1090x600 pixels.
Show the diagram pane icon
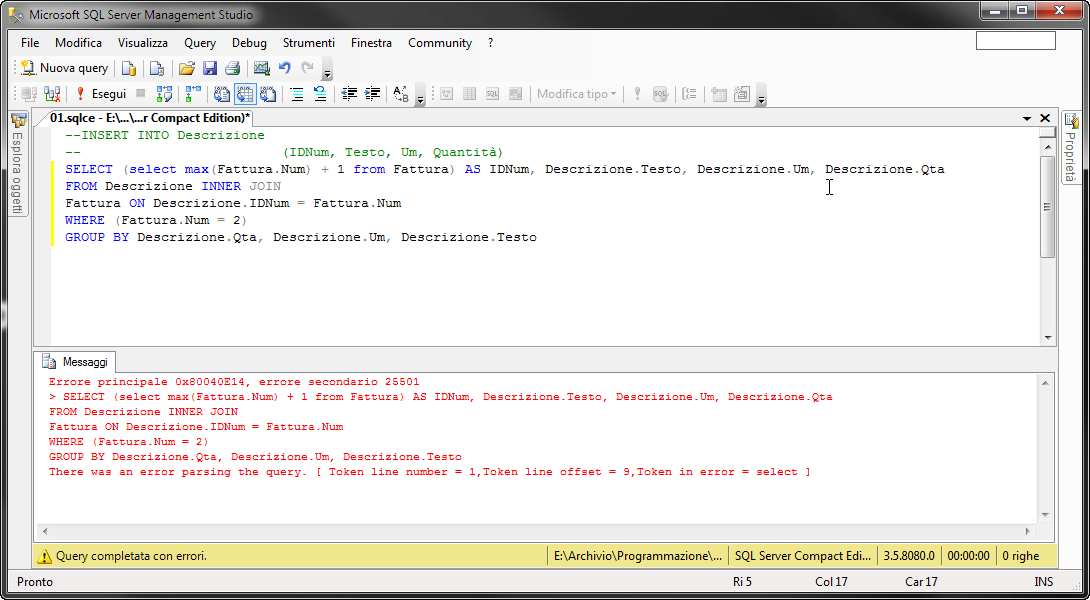click(446, 94)
